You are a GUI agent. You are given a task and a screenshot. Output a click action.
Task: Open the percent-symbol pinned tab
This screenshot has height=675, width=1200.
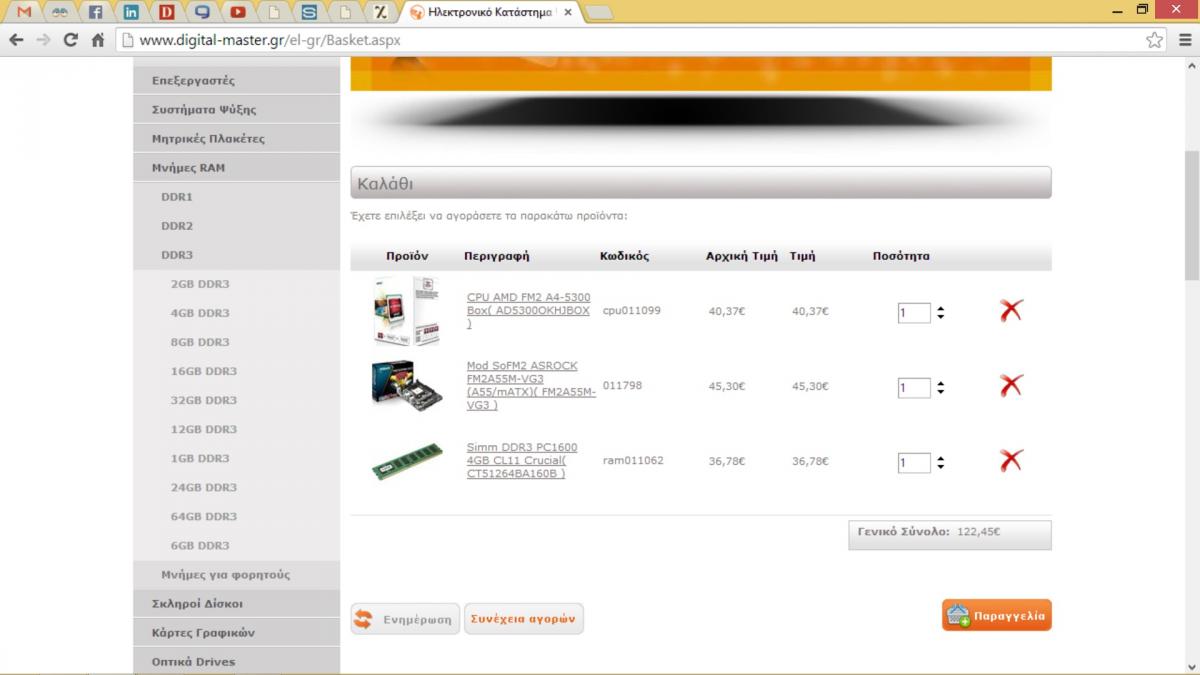tap(380, 13)
